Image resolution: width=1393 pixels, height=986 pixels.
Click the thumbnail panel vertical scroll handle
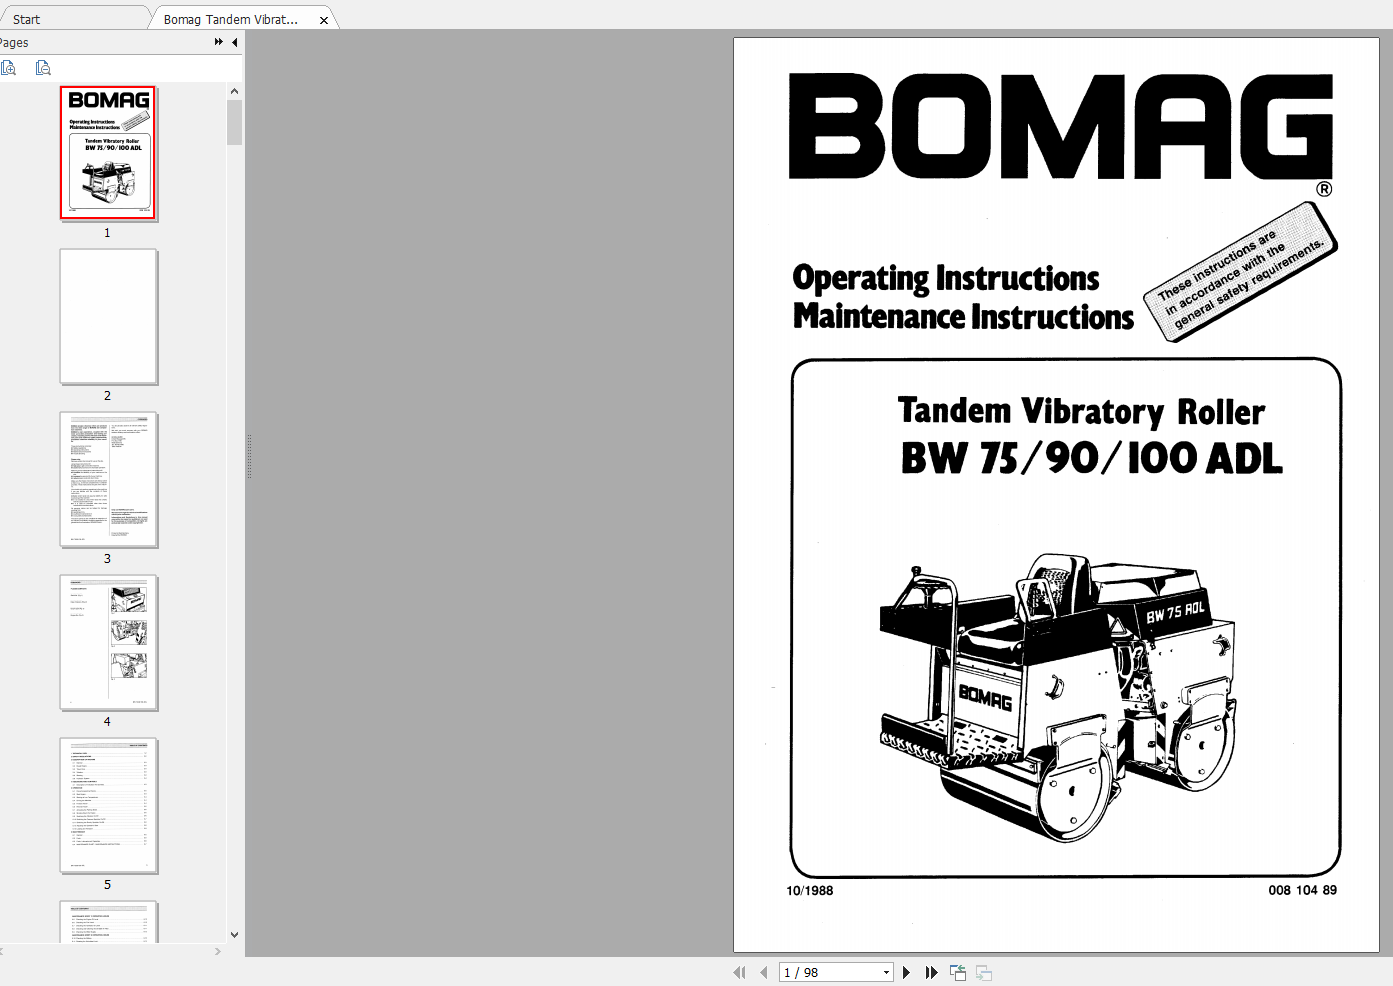234,122
